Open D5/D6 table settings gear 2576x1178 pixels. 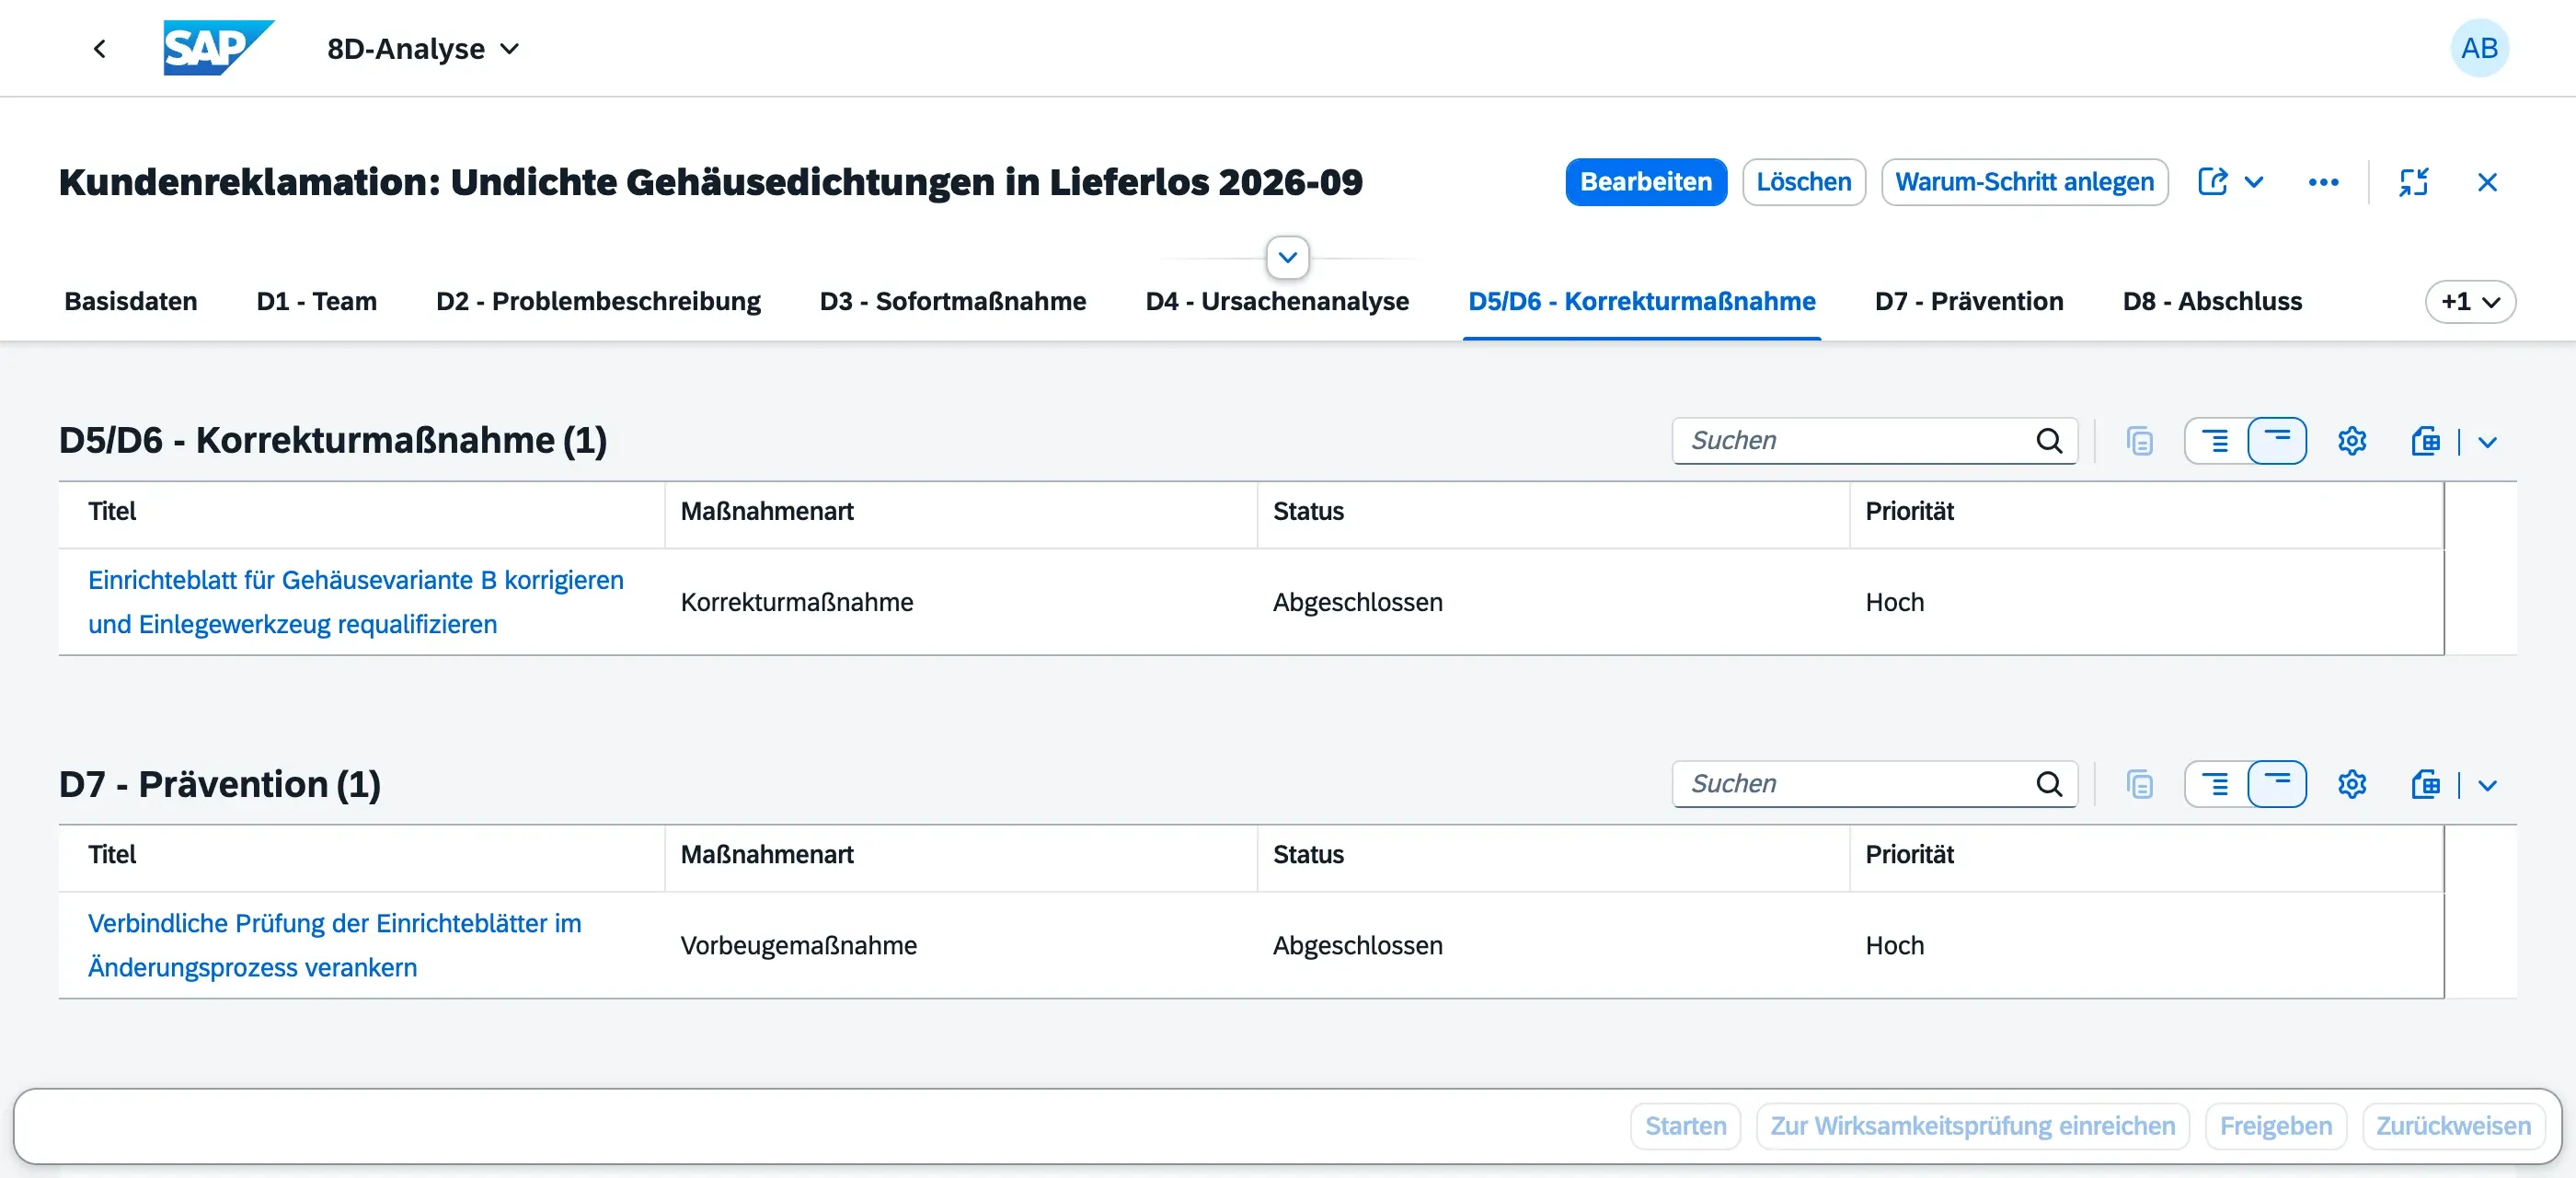[x=2351, y=441]
